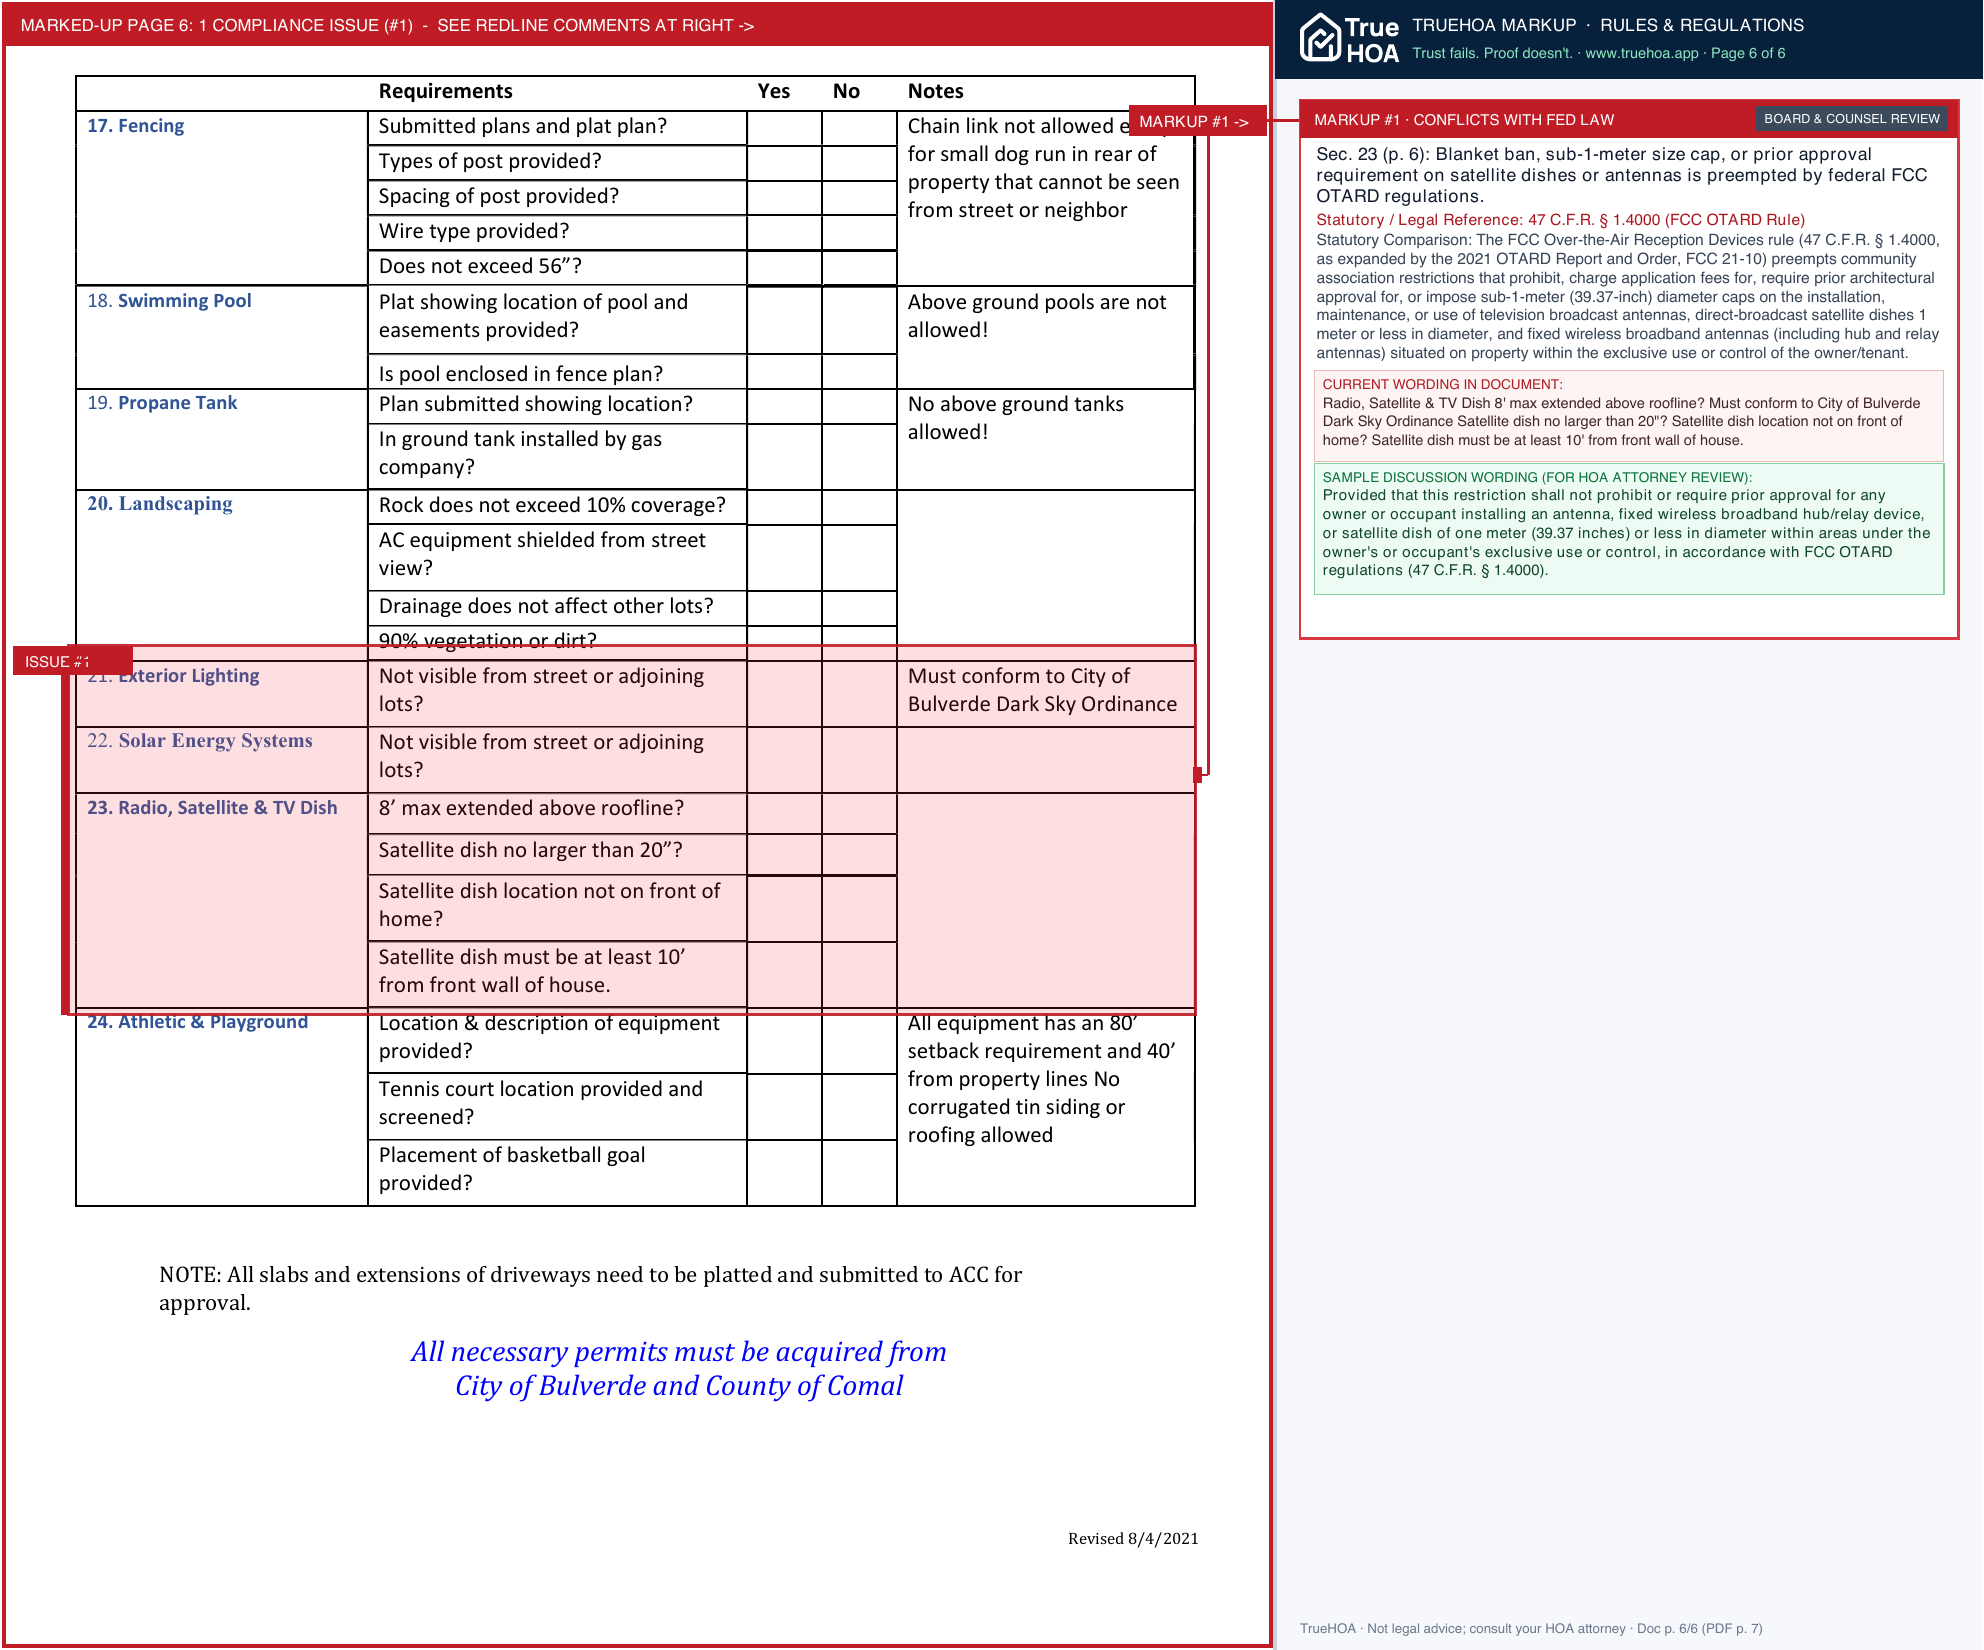The width and height of the screenshot is (1984, 1650).
Task: Click blue 'All necessary permits must be acquired' line
Action: click(x=678, y=1352)
